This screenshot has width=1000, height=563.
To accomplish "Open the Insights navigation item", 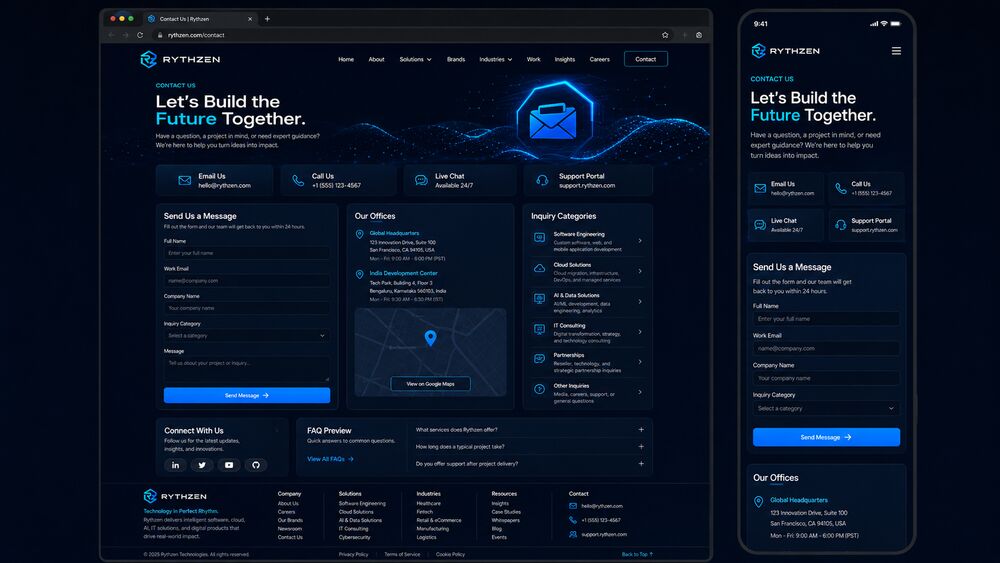I will (x=564, y=59).
